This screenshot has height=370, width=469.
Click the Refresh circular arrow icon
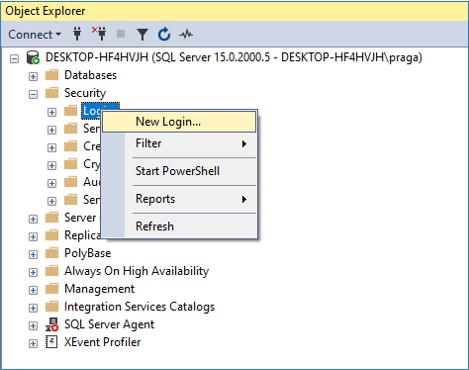pyautogui.click(x=164, y=34)
